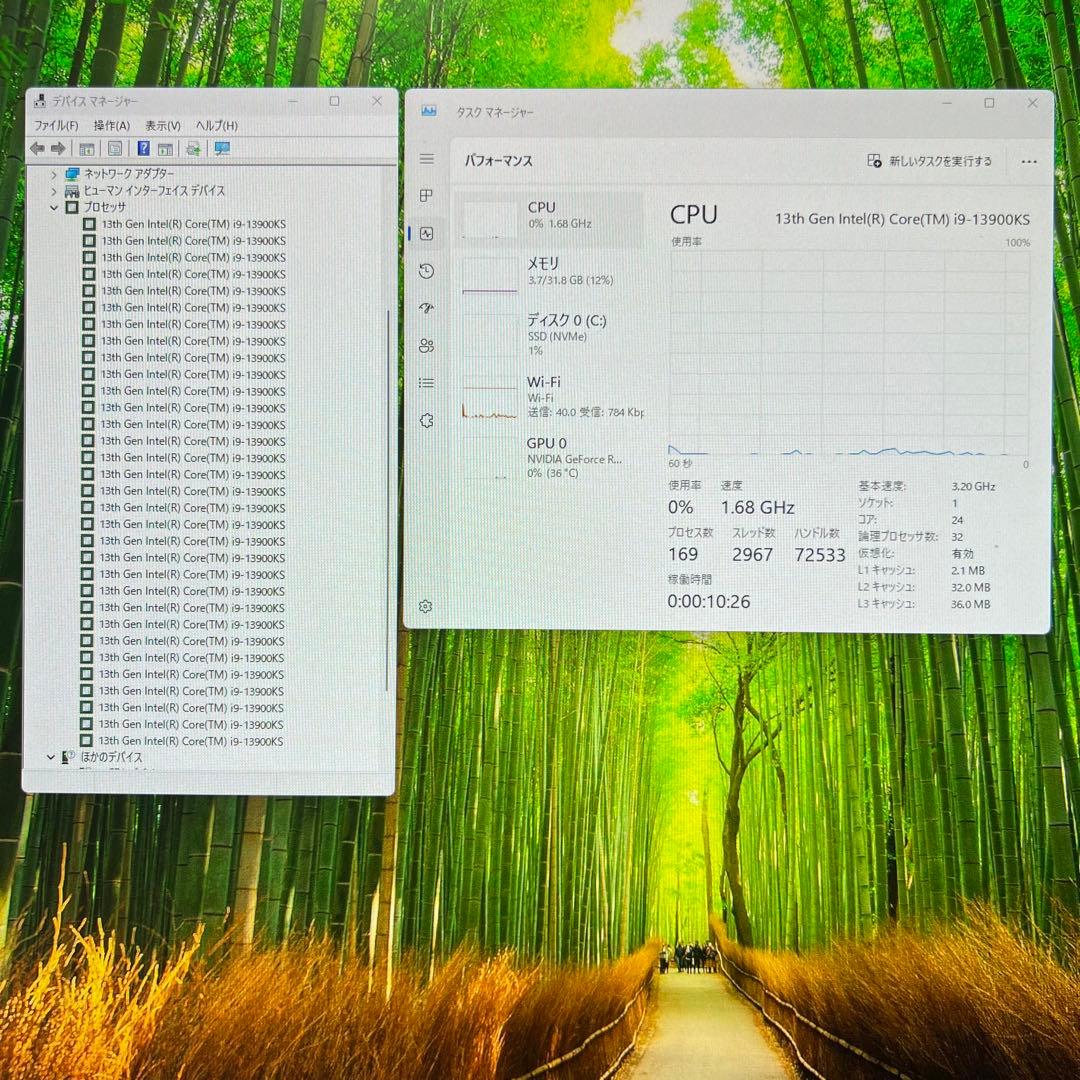The height and width of the screenshot is (1080, 1080).
Task: Open the Users view in Task Manager
Action: 426,345
